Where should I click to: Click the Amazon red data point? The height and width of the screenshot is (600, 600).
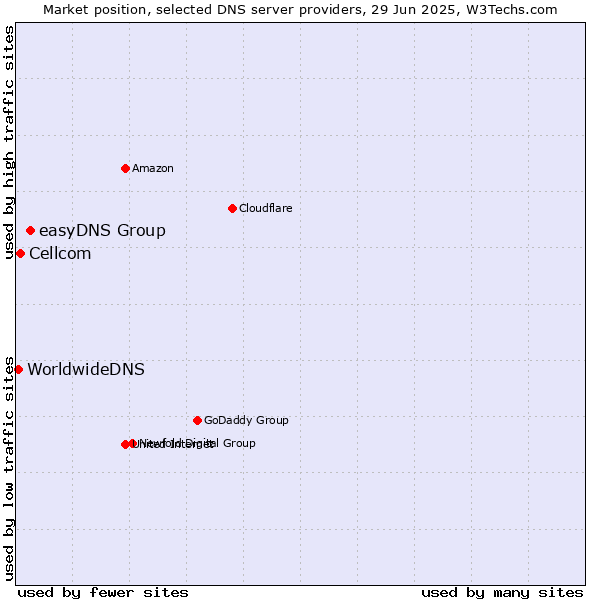point(125,168)
